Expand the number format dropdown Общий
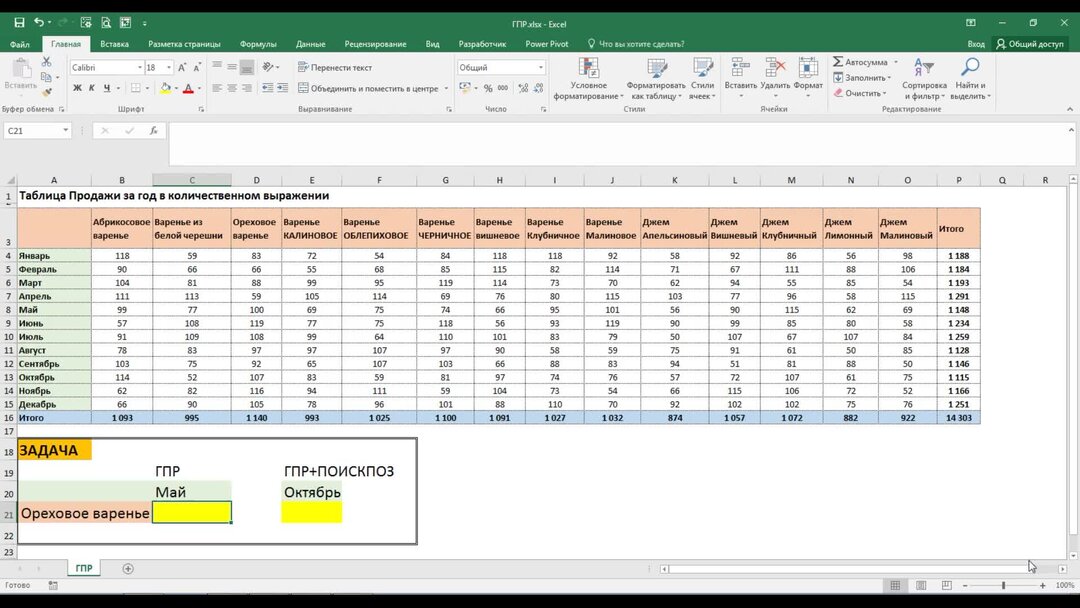The image size is (1080, 608). pos(541,67)
